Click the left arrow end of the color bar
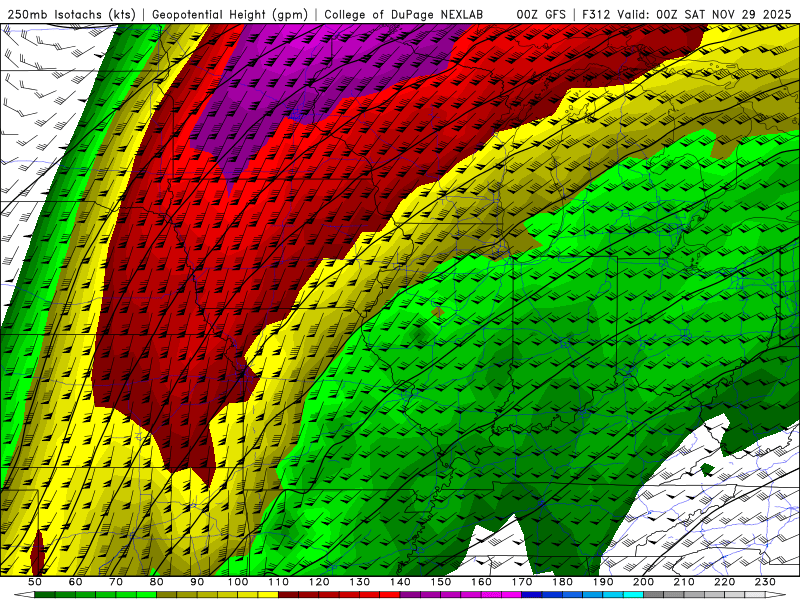 pyautogui.click(x=24, y=595)
